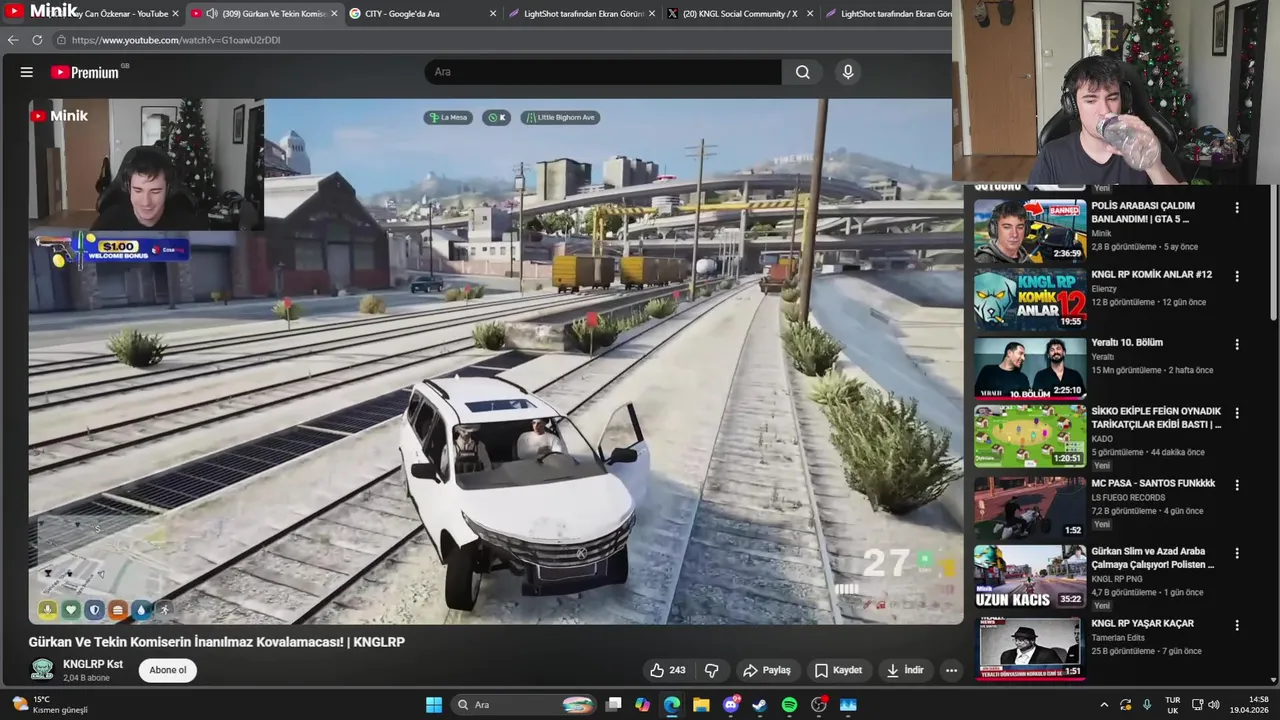Open site info icon beside URL
This screenshot has height=720, width=1280.
tap(61, 40)
